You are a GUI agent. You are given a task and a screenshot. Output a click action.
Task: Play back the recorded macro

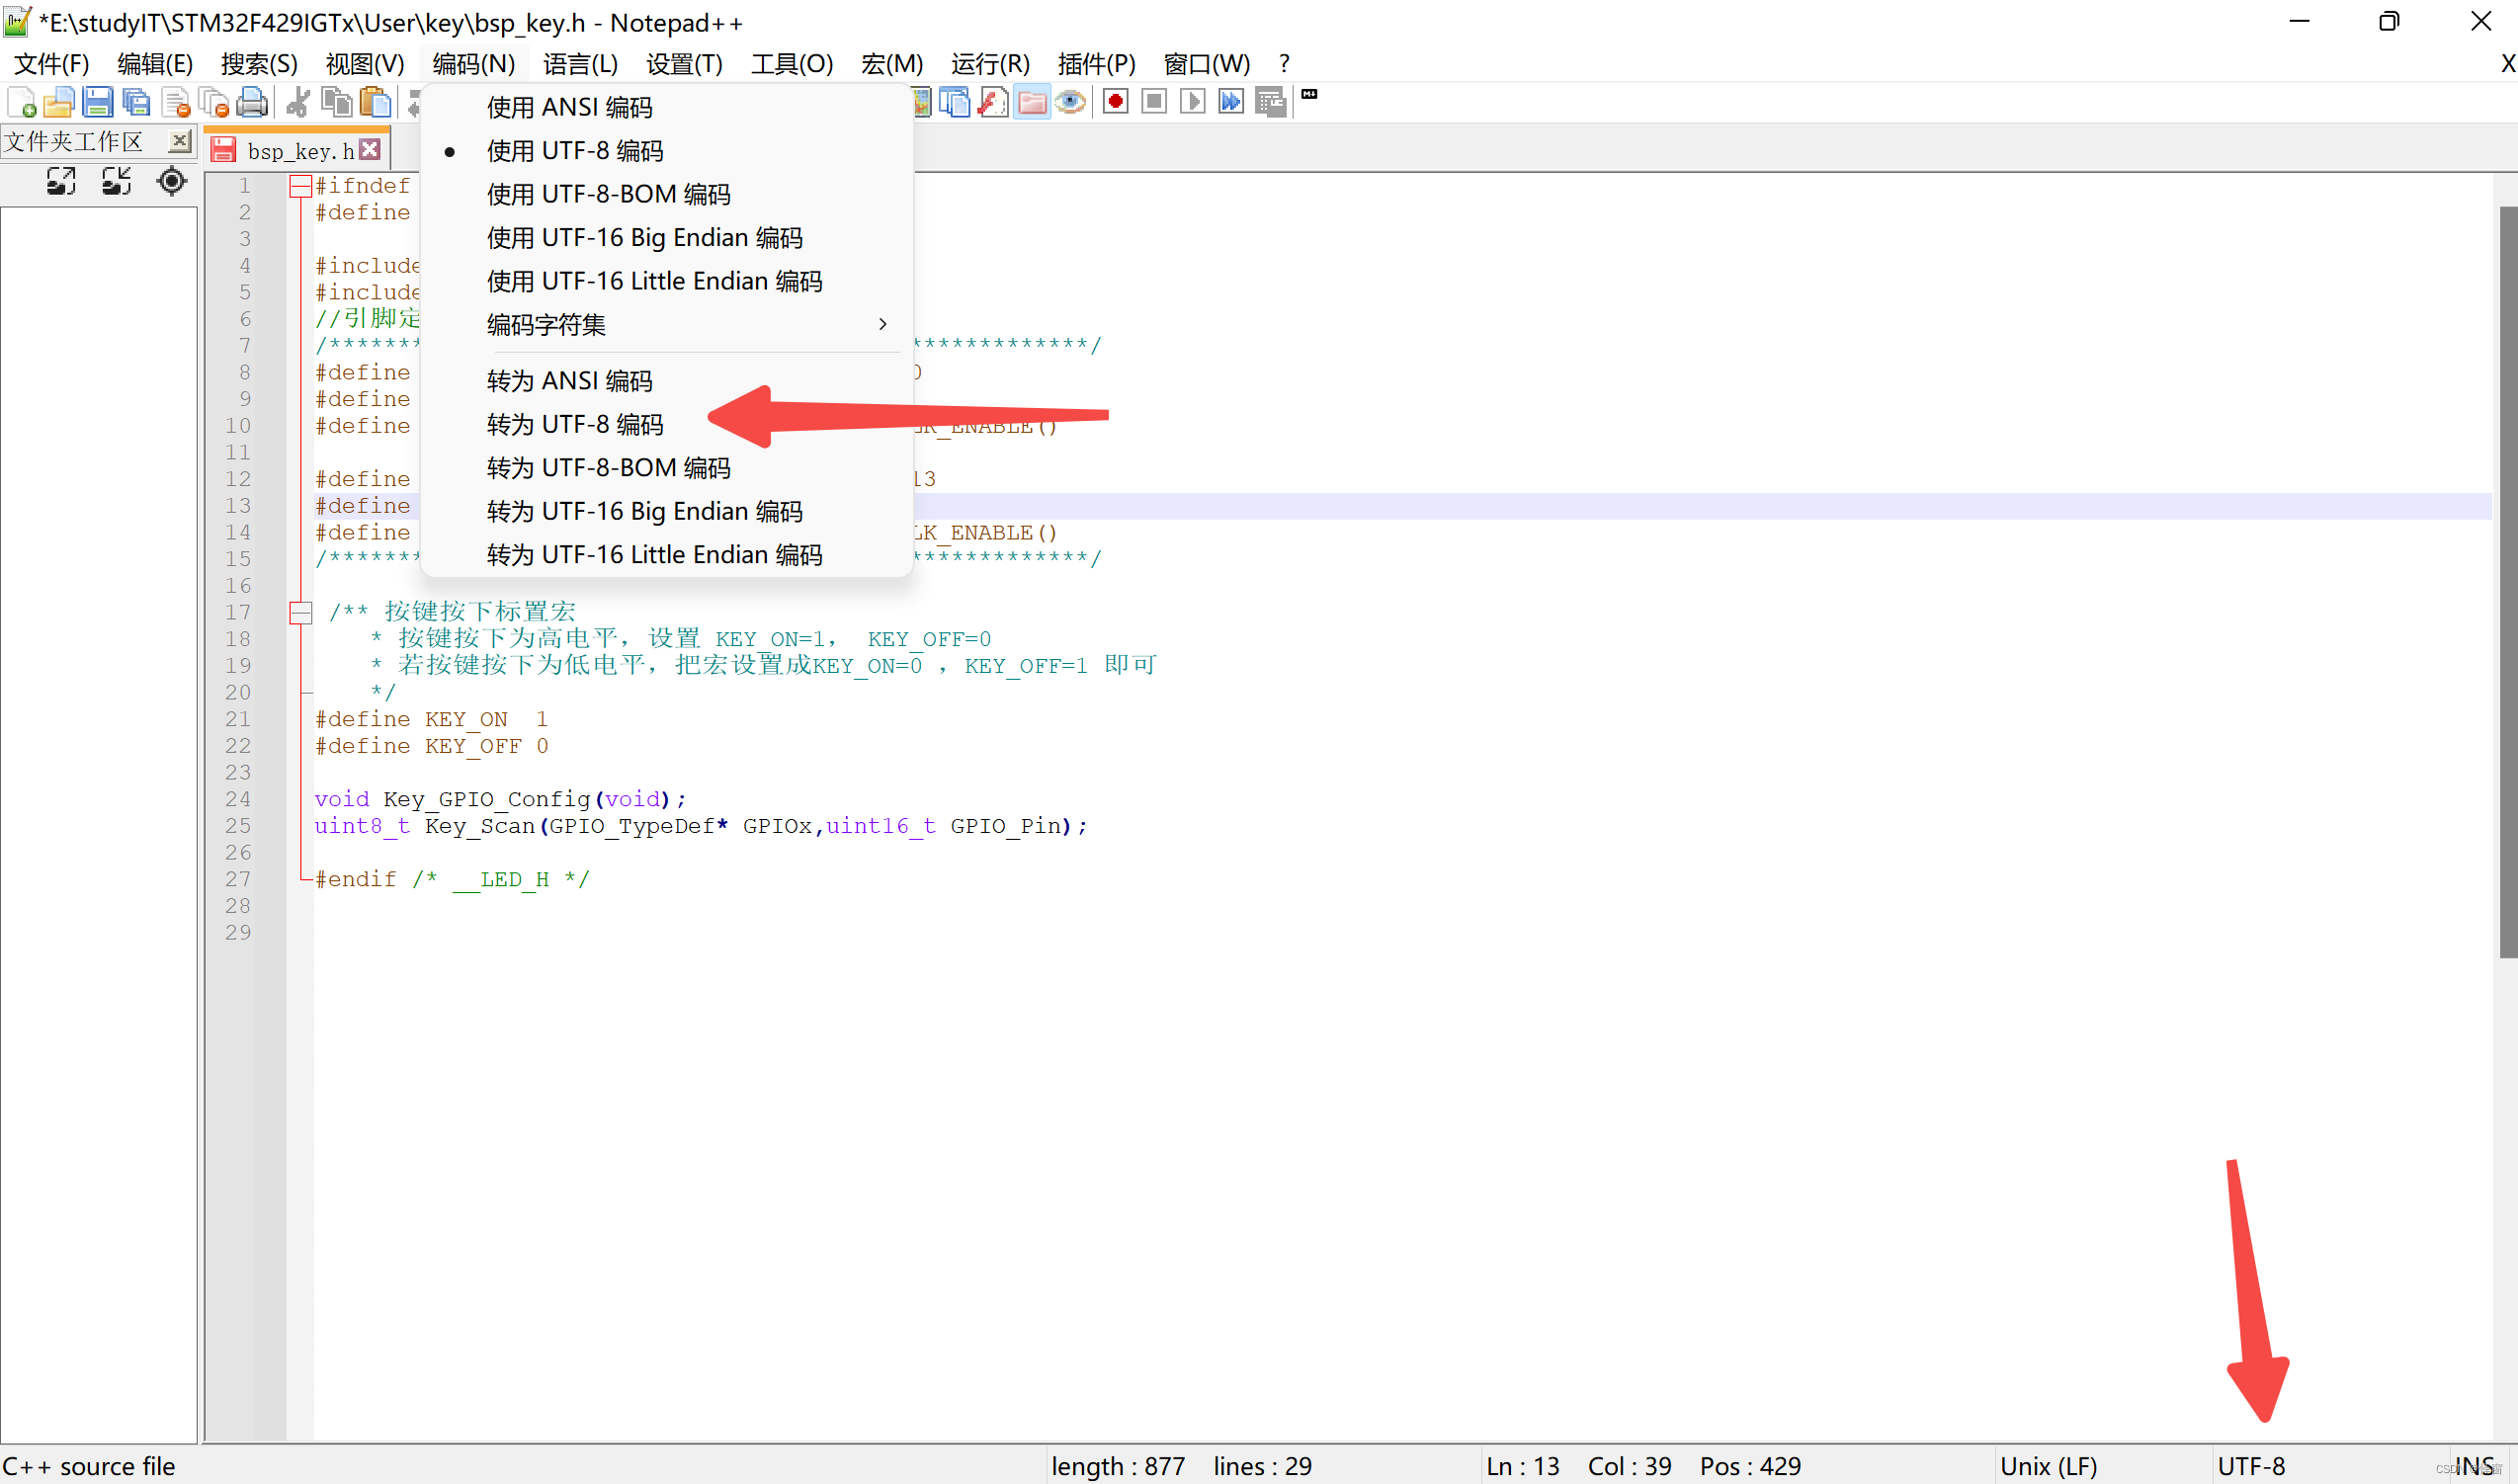pyautogui.click(x=1192, y=102)
